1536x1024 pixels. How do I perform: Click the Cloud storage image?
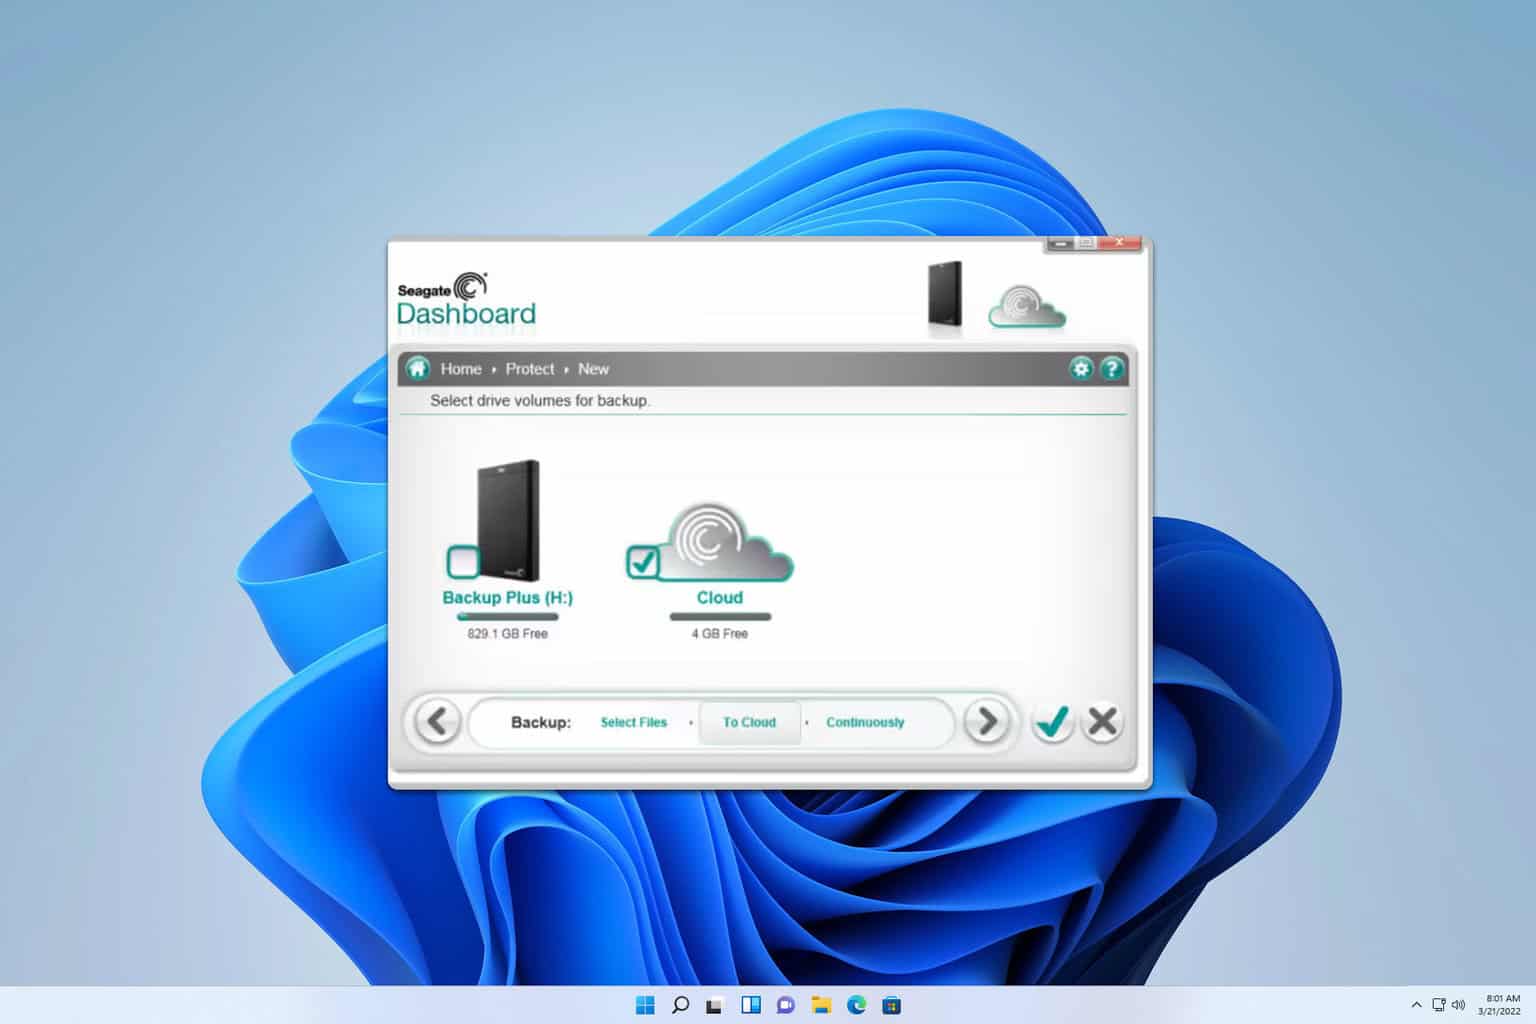click(x=725, y=543)
